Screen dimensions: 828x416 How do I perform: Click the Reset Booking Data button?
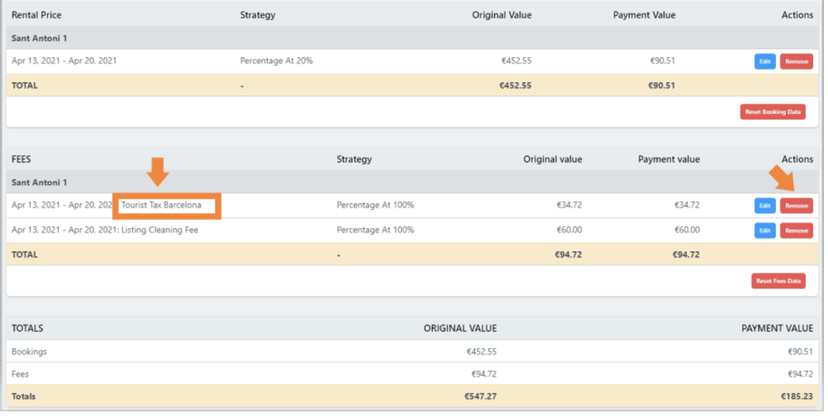coord(772,112)
